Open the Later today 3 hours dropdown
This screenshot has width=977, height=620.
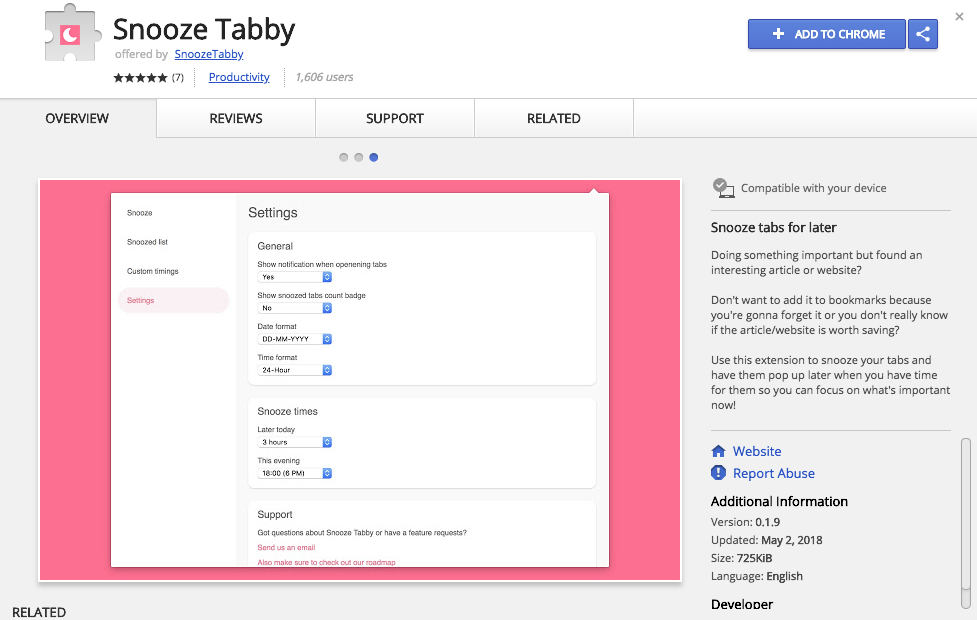pos(295,442)
